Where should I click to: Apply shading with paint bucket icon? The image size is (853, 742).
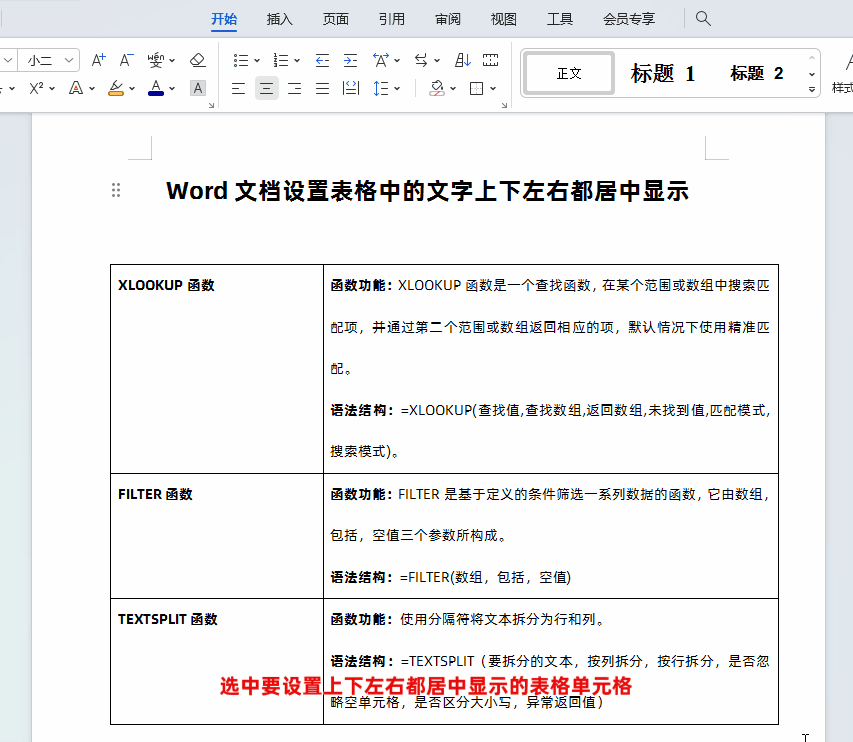pyautogui.click(x=437, y=88)
